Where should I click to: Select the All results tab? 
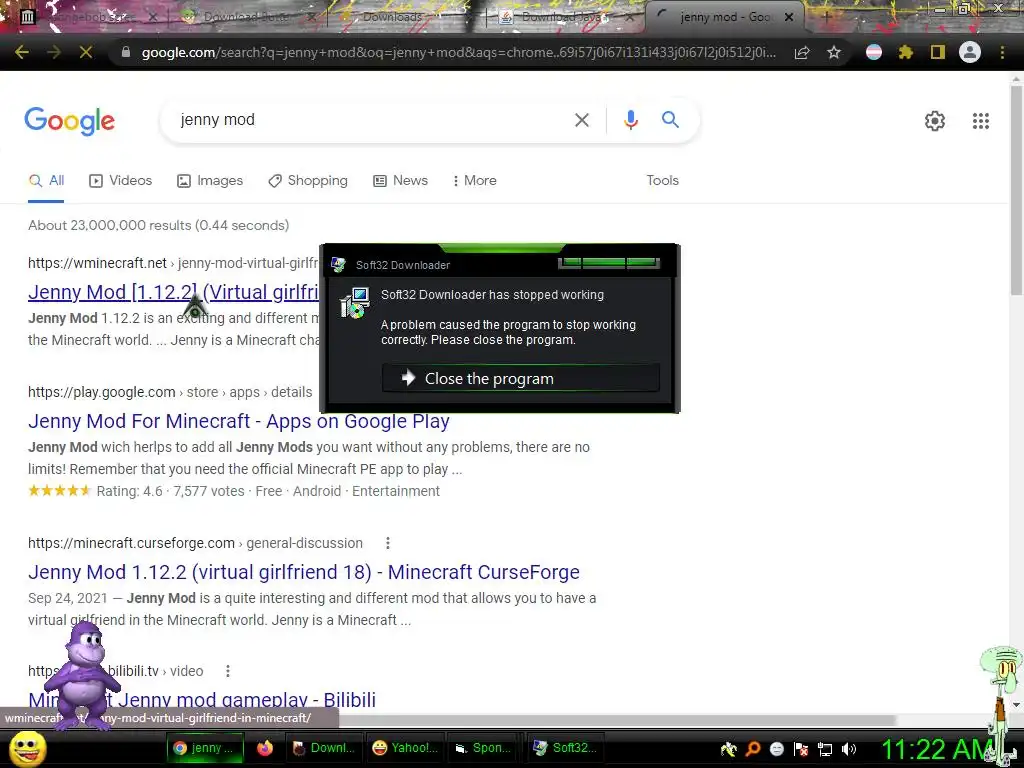(x=46, y=181)
